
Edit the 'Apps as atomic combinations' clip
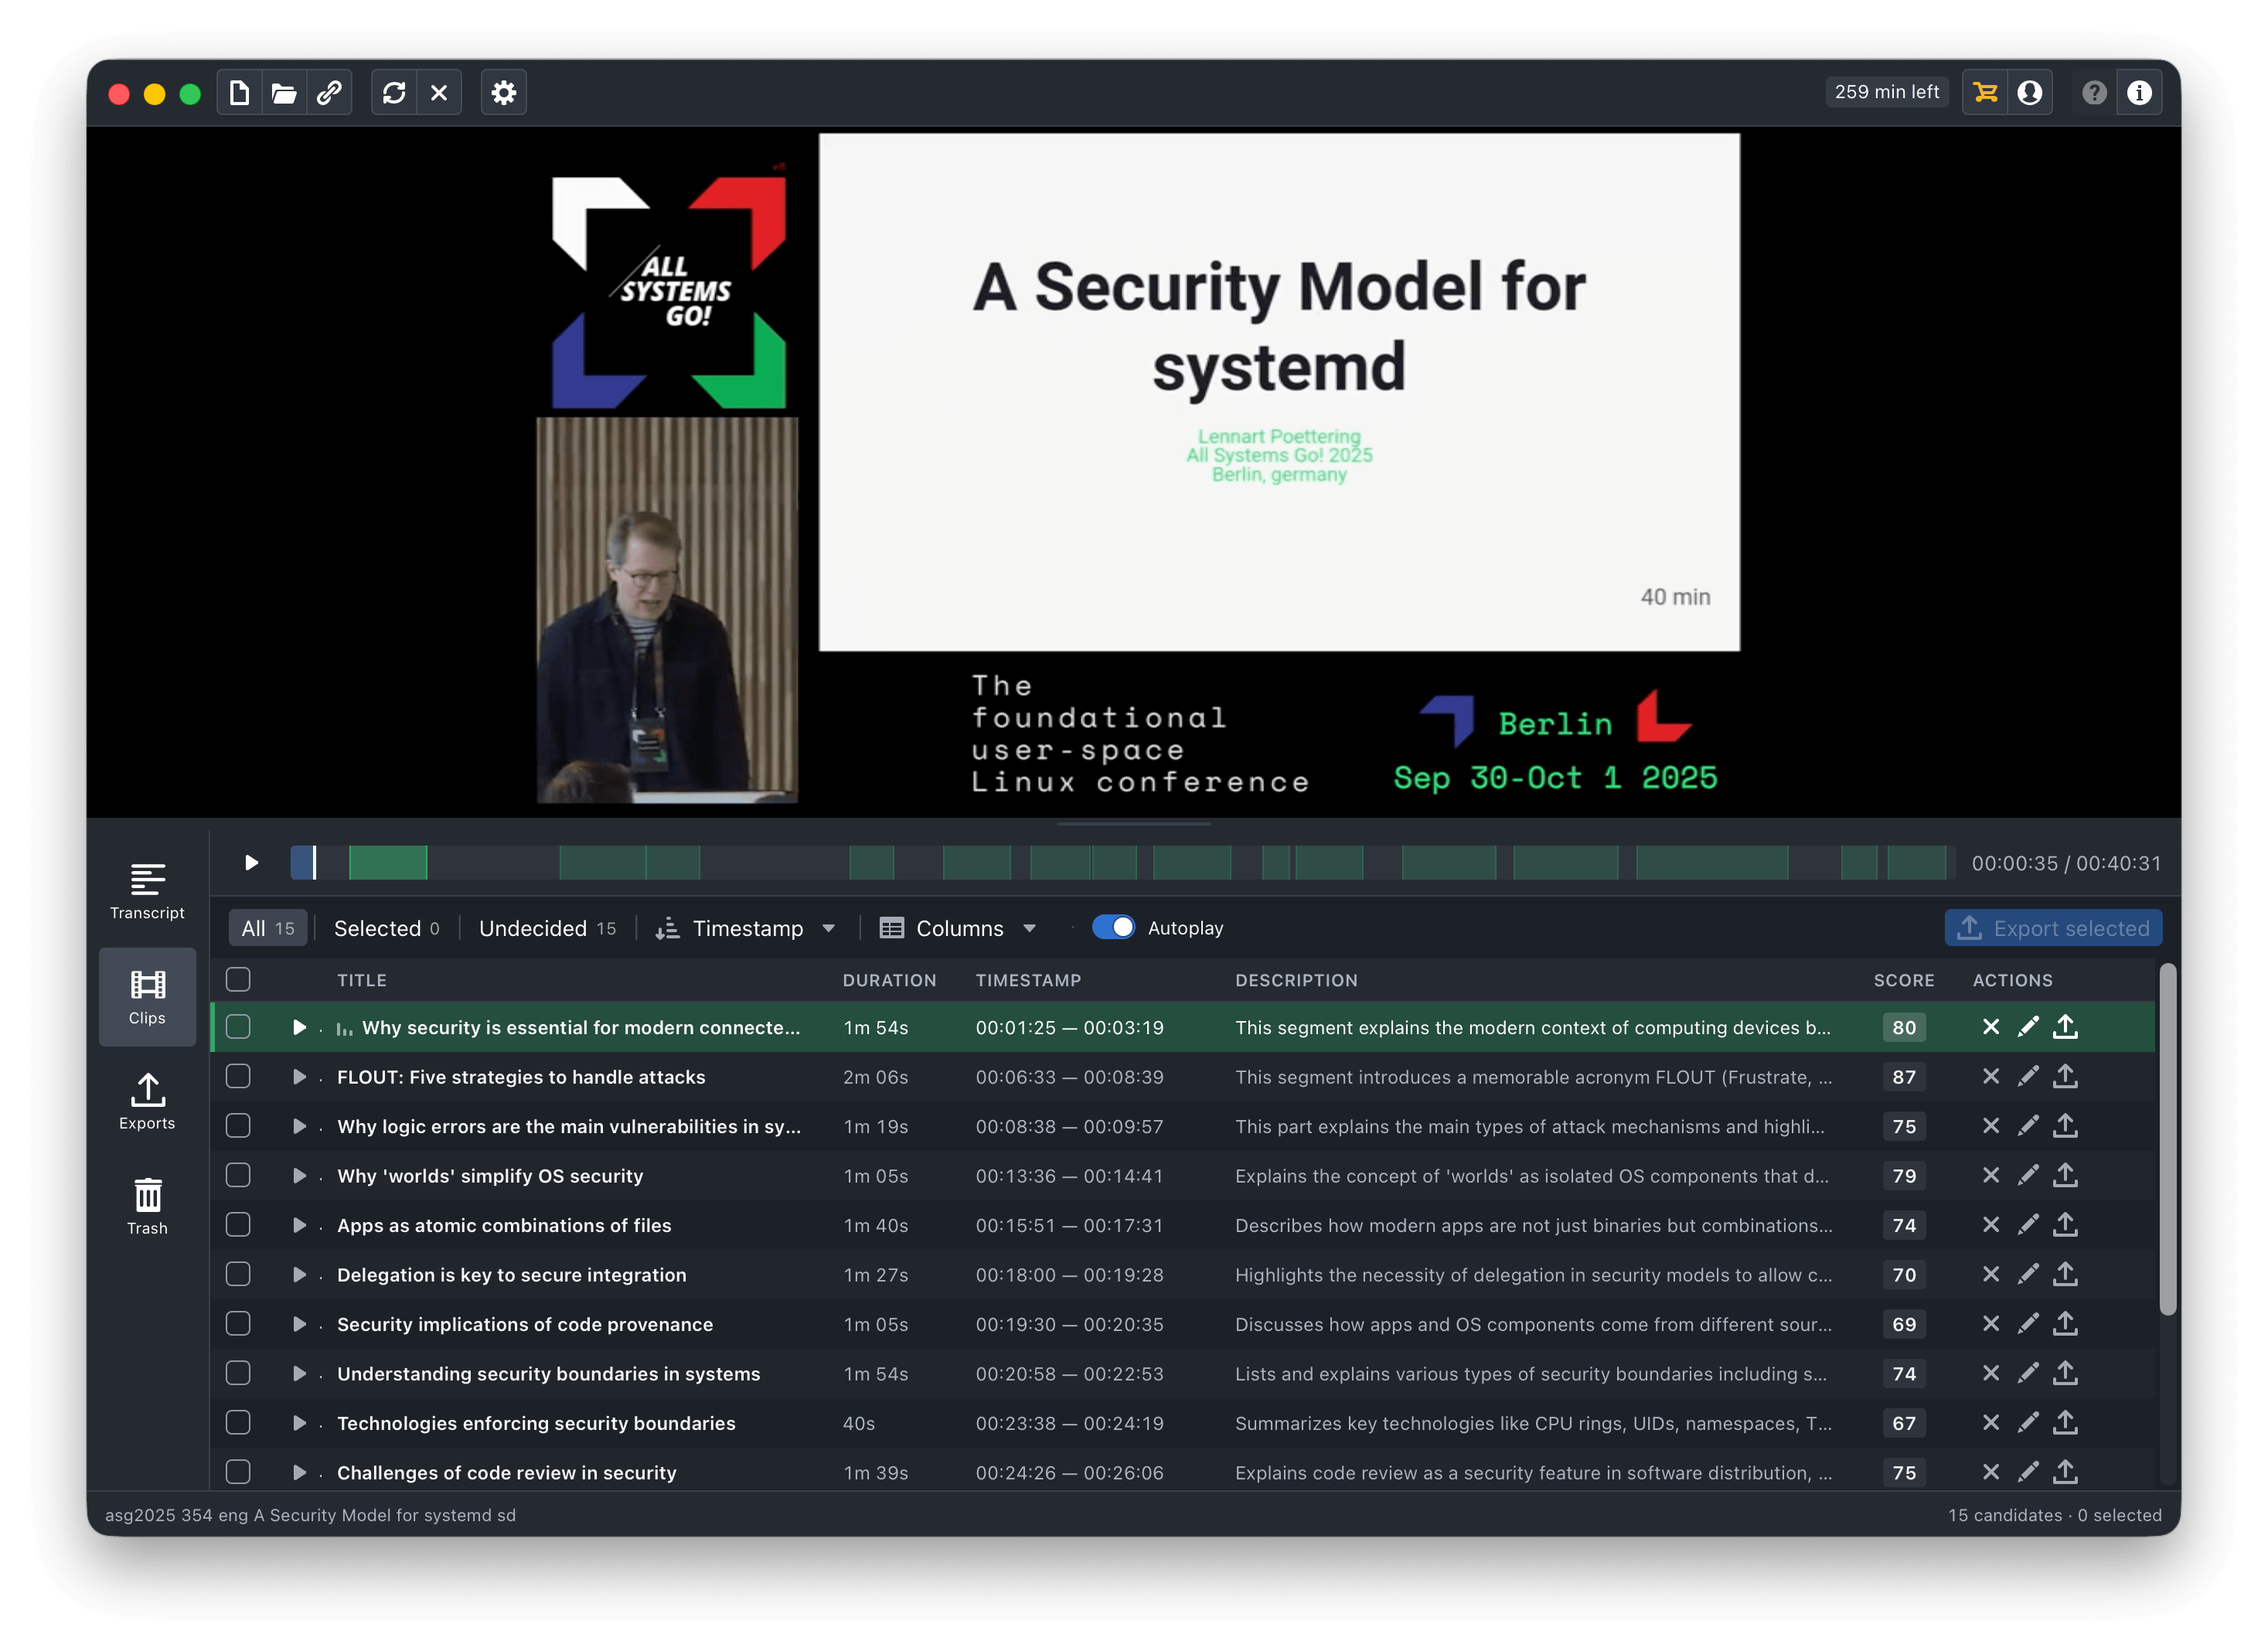click(2028, 1225)
